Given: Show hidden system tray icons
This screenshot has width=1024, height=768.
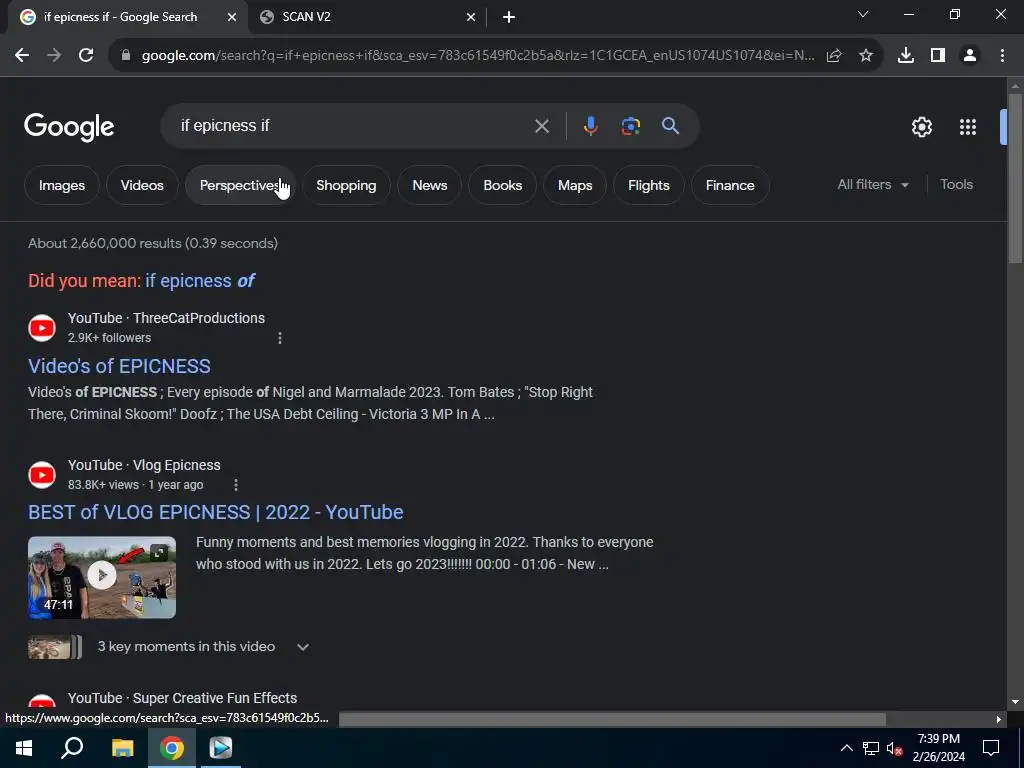Looking at the screenshot, I should coord(846,748).
